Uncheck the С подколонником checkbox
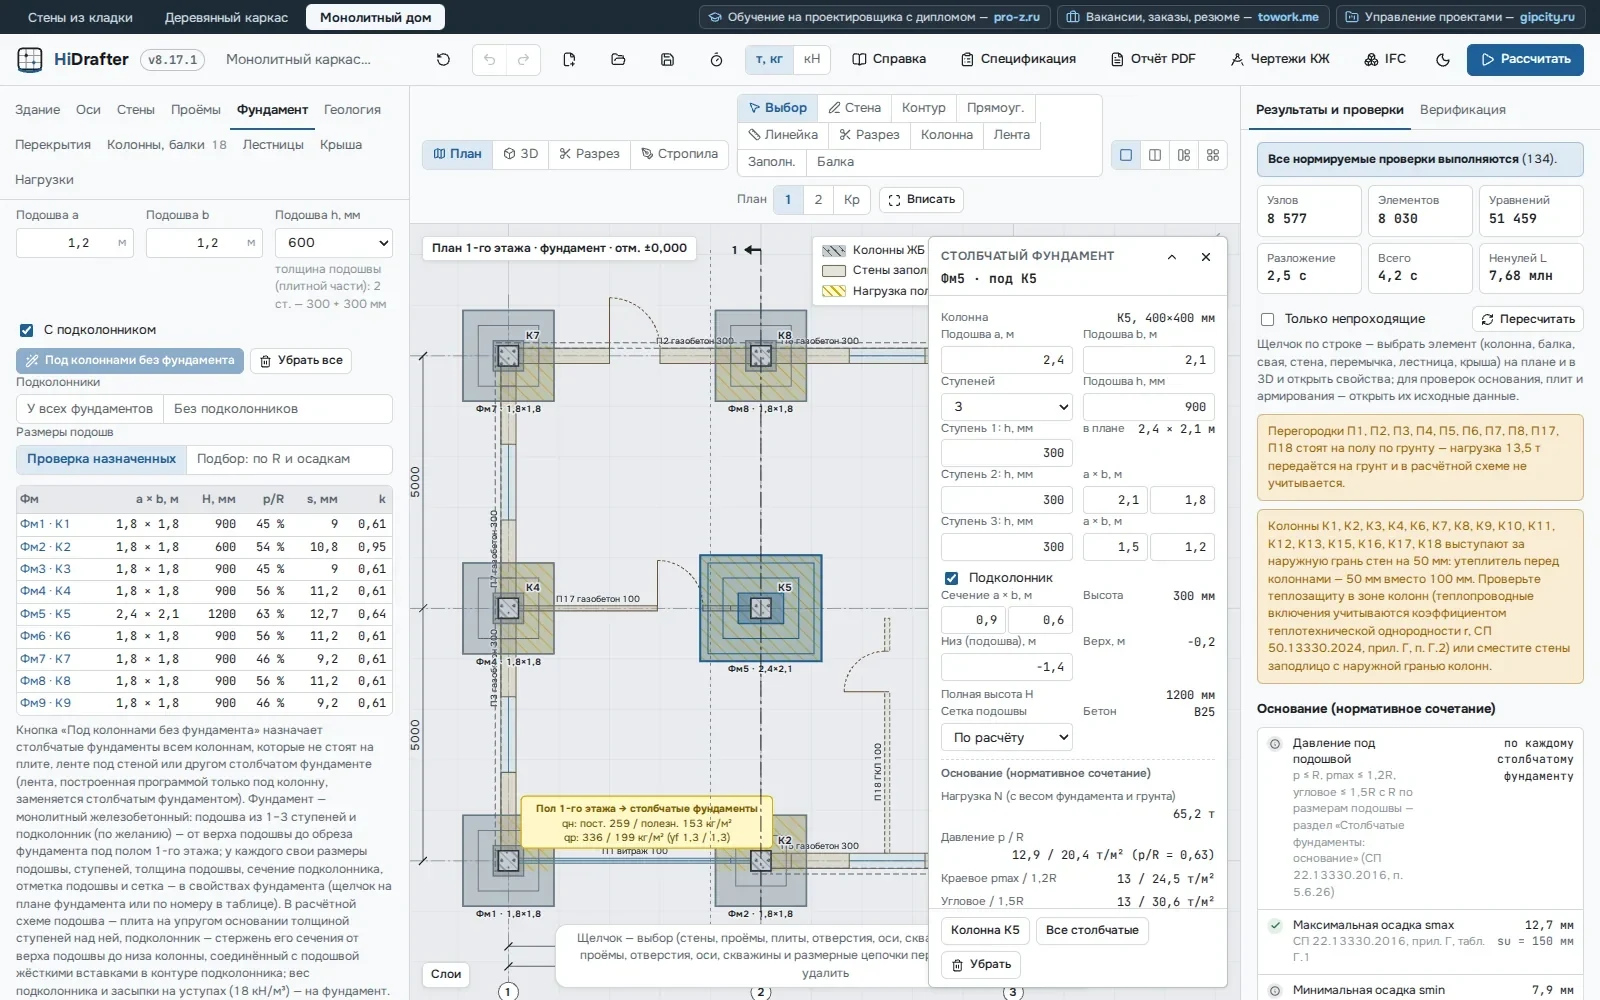1600x1000 pixels. 27,330
